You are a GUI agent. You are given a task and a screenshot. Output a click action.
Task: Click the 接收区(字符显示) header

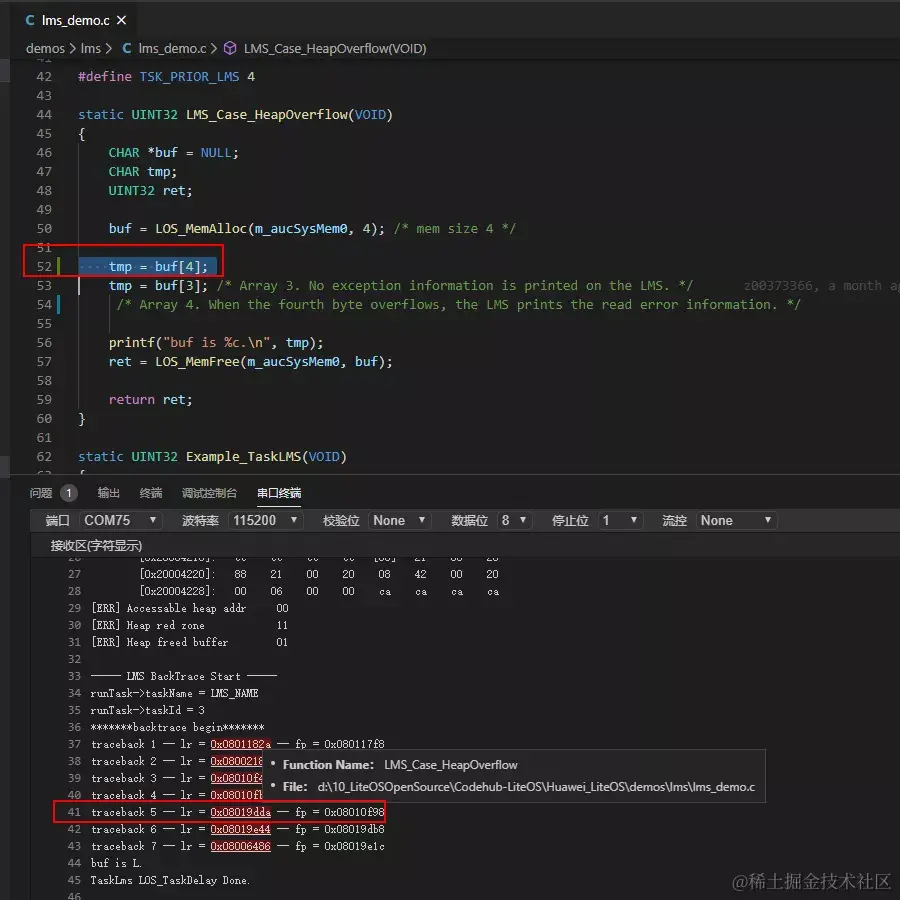tap(96, 546)
